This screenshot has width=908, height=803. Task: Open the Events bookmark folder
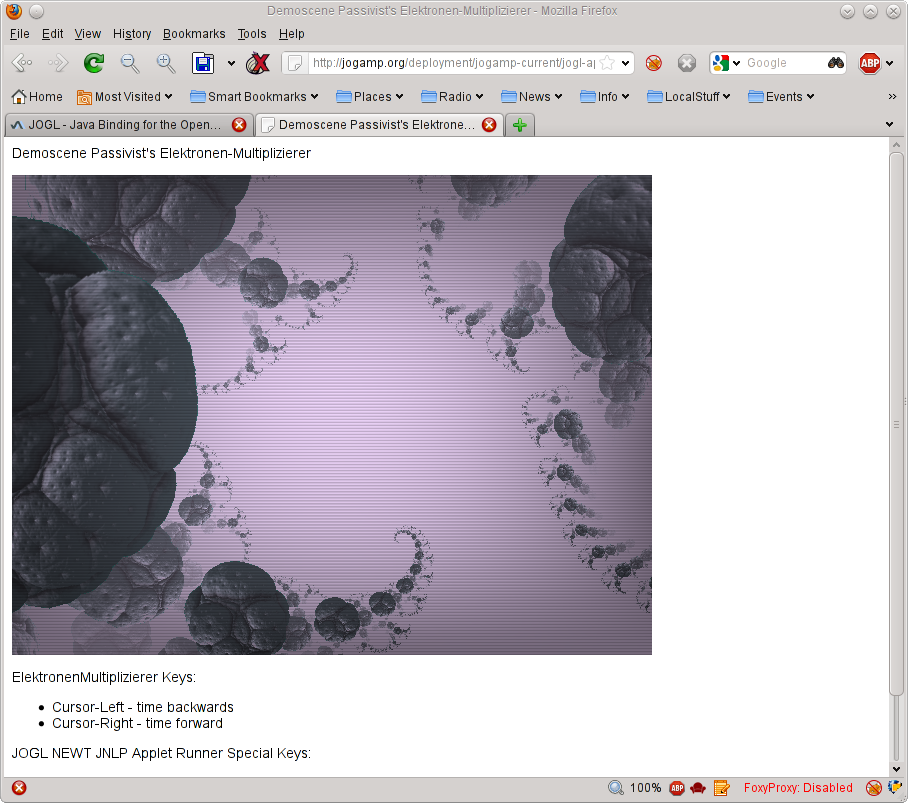pyautogui.click(x=781, y=97)
